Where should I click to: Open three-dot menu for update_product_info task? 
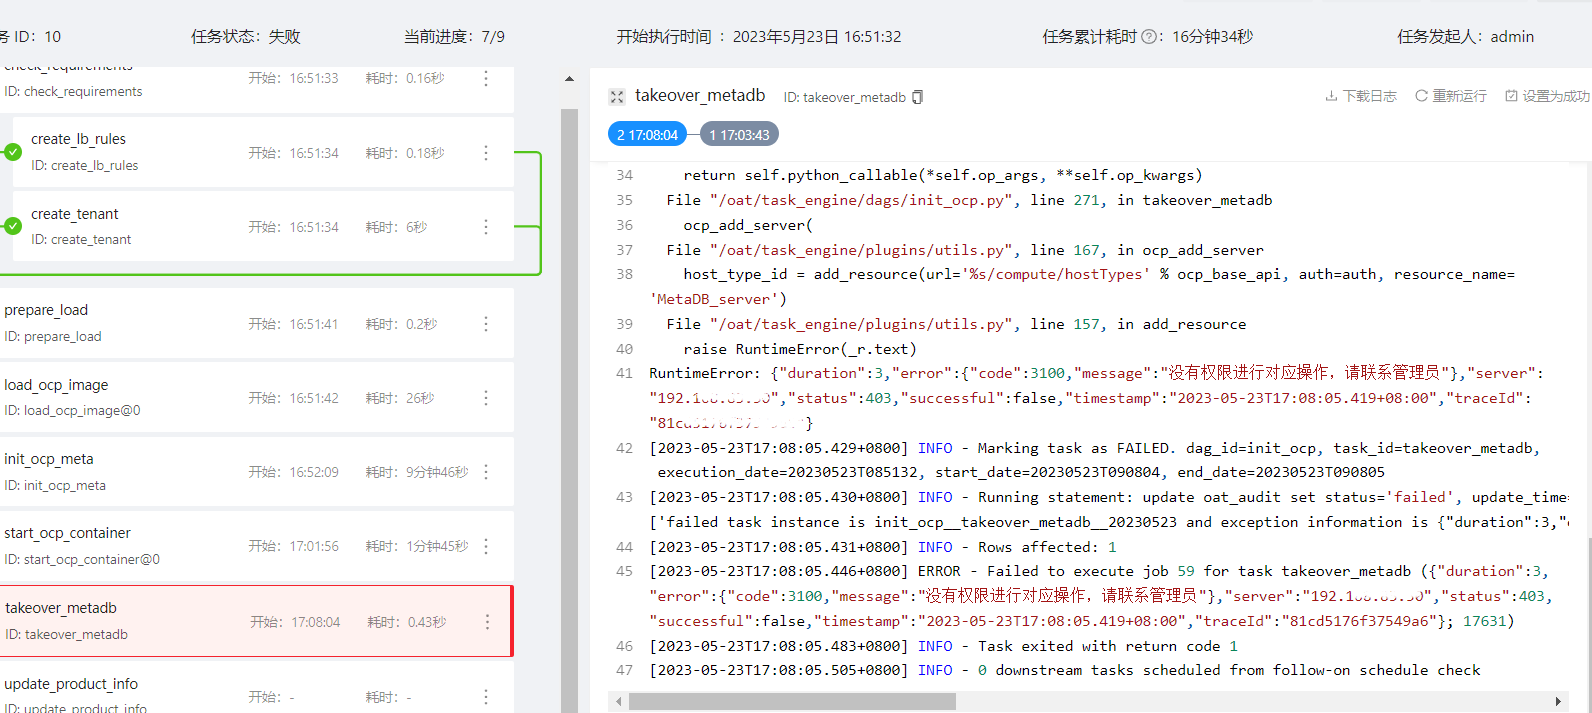[x=486, y=697]
